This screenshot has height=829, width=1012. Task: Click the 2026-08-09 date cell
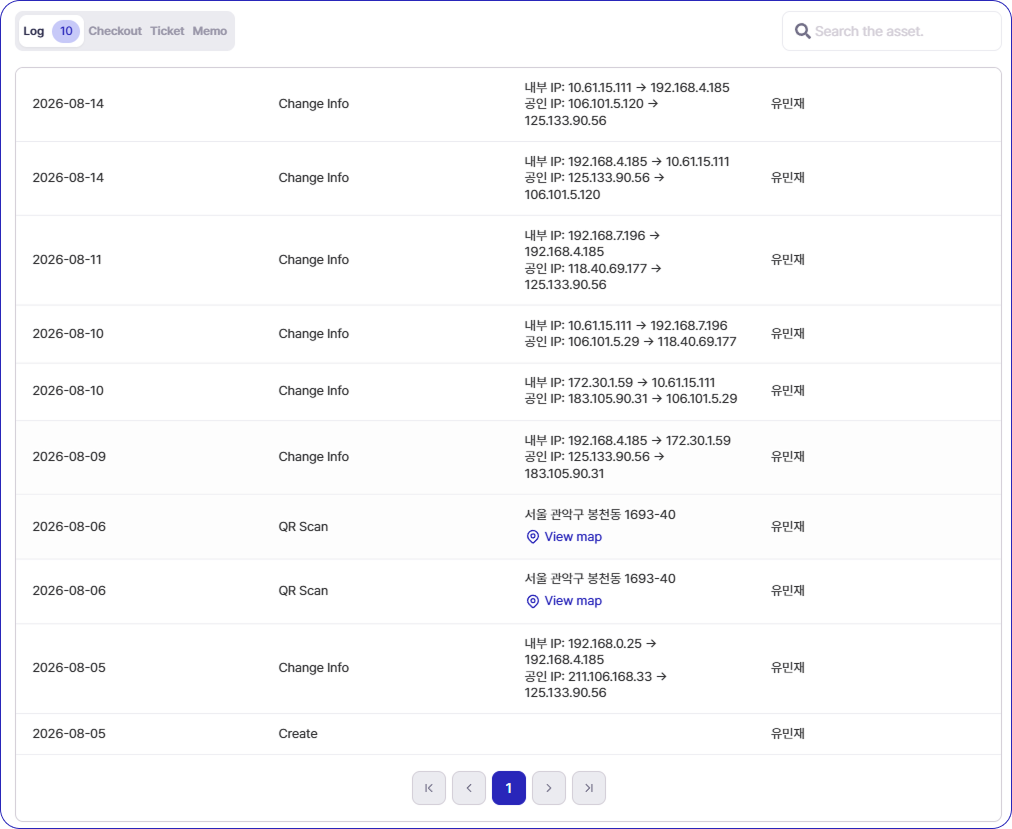[x=69, y=456]
